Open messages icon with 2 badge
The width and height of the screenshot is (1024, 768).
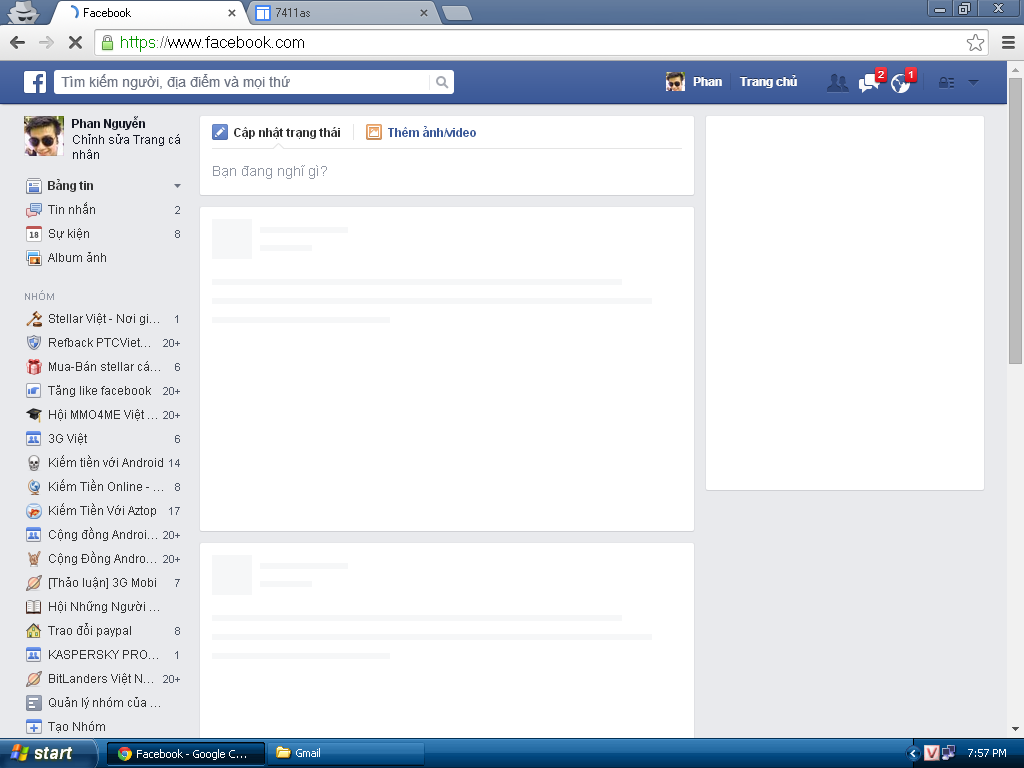click(869, 82)
